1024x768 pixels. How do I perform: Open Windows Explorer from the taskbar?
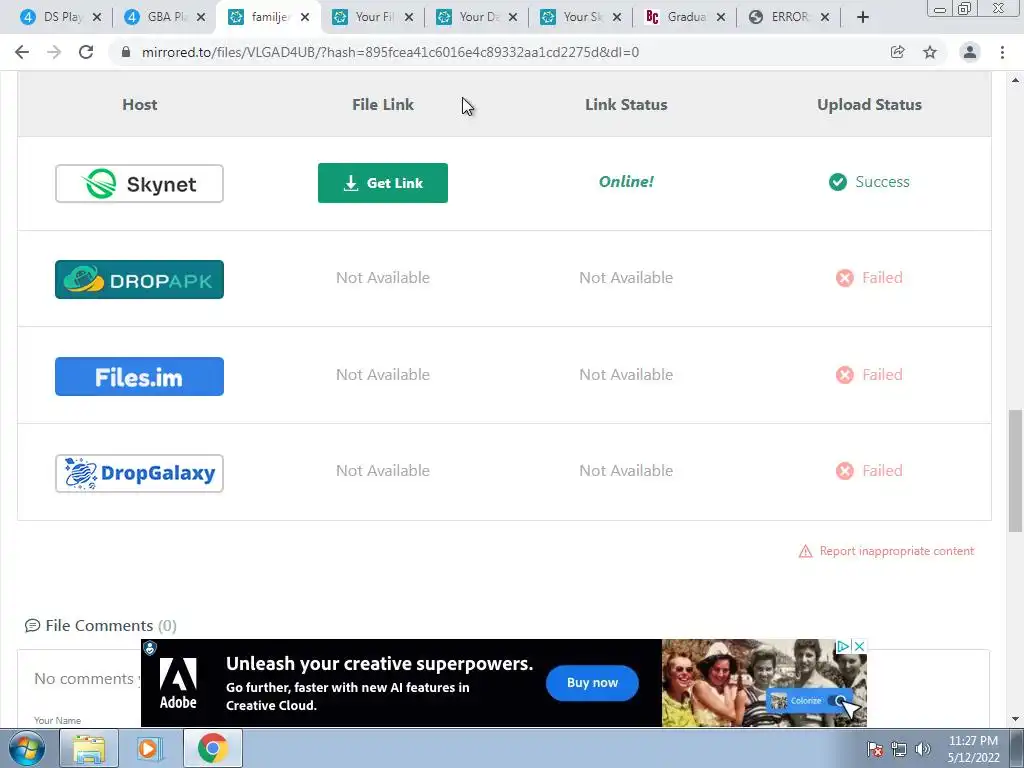89,748
